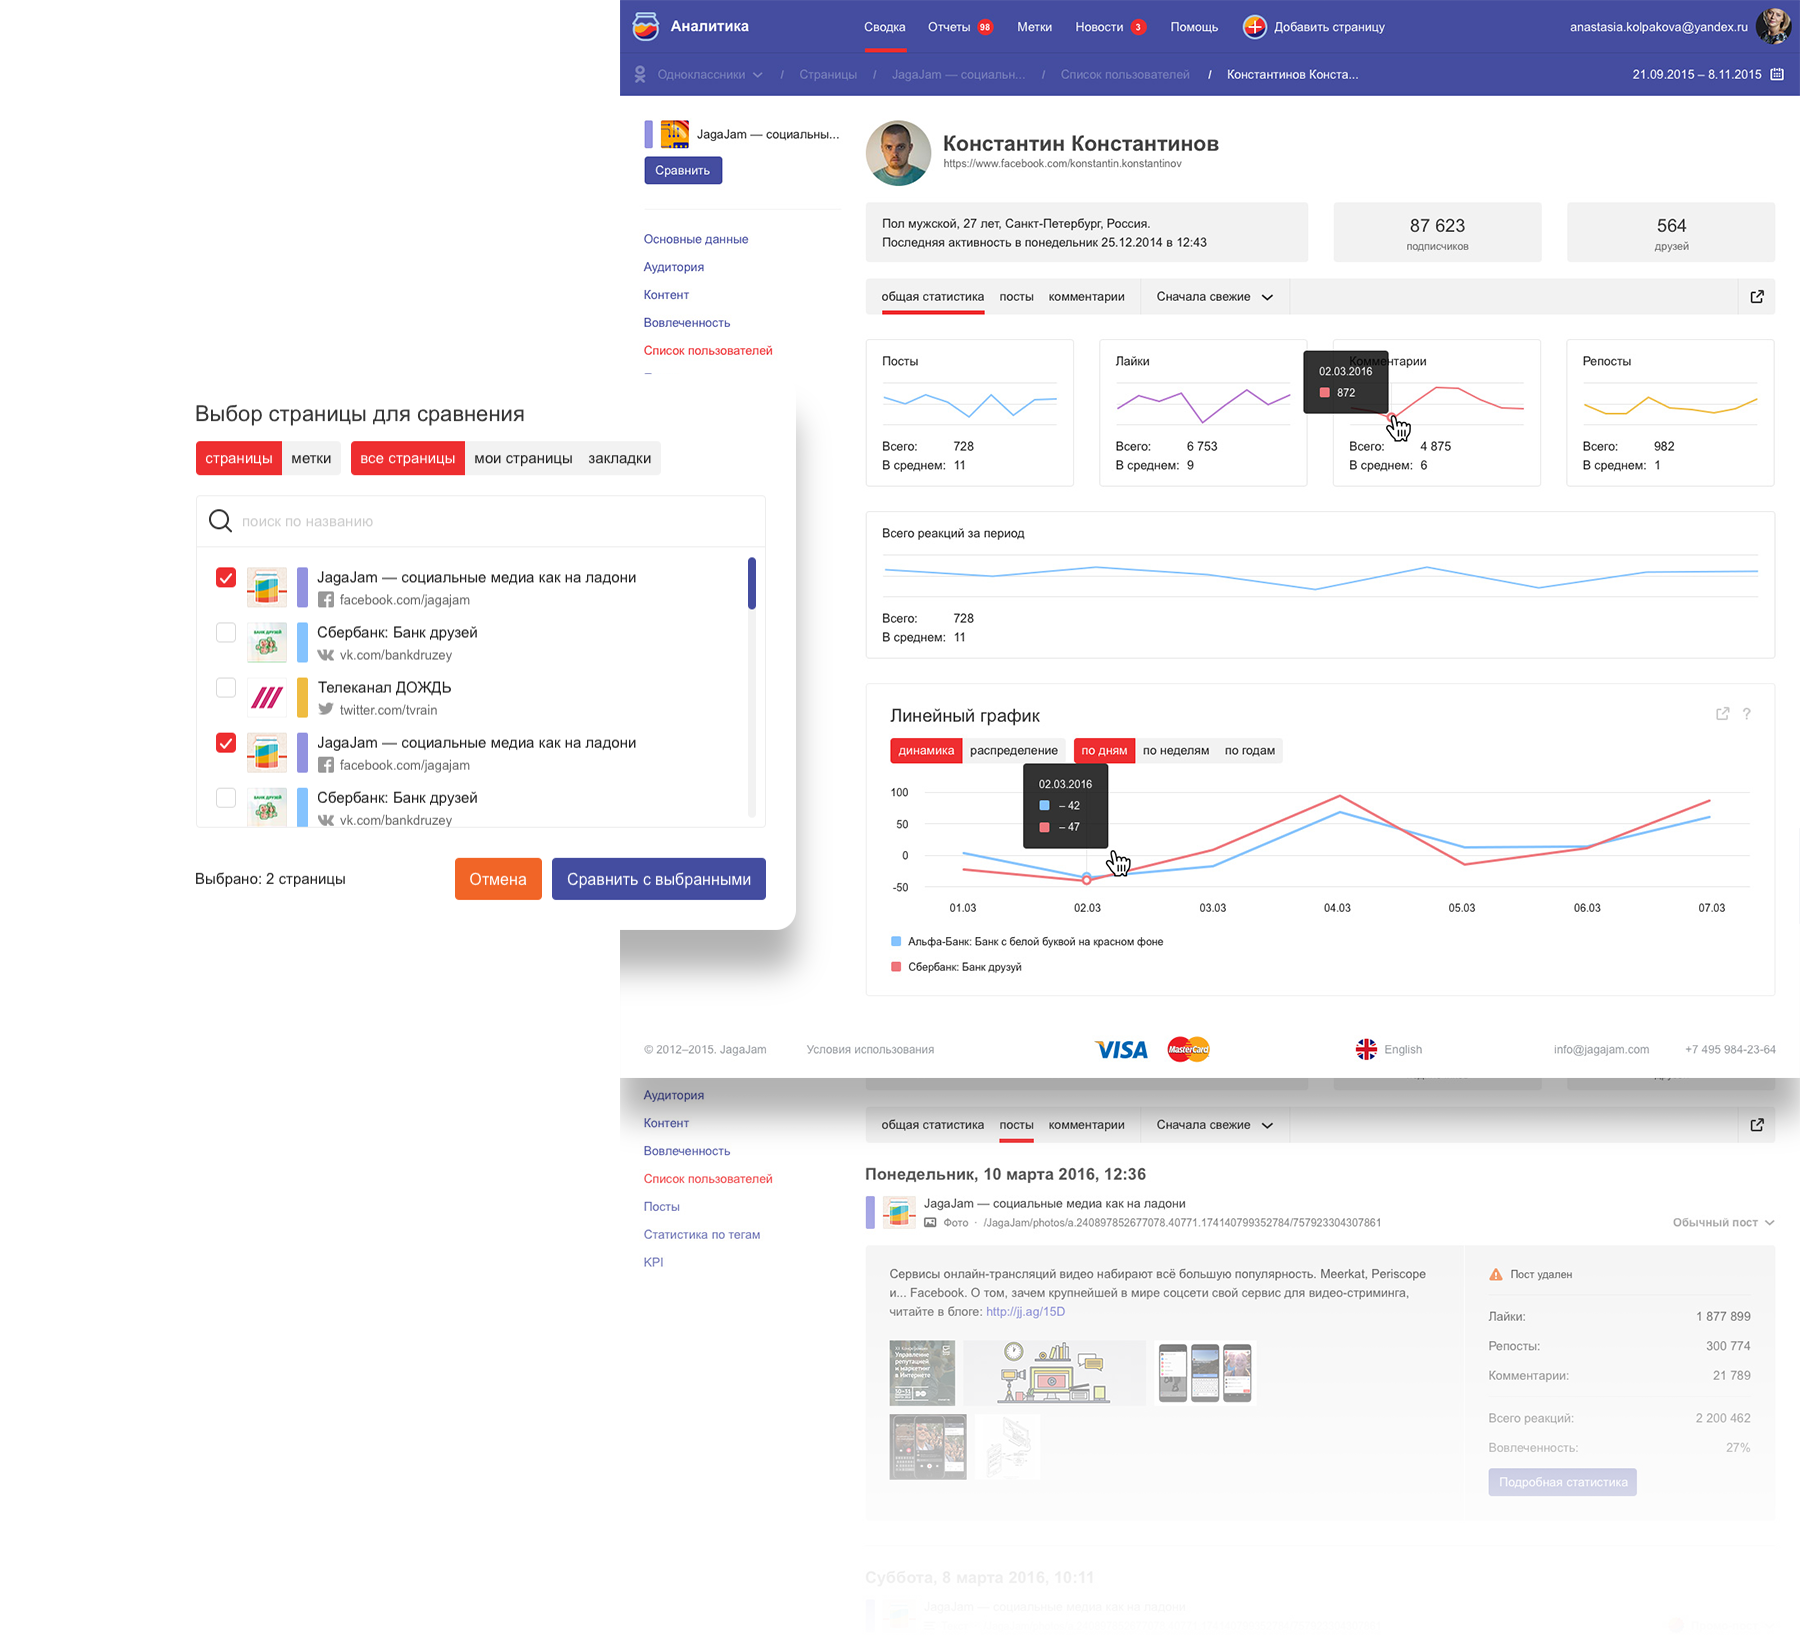Open the upper Сначала свежие sort dropdown
The width and height of the screenshot is (1800, 1648).
coord(1214,297)
